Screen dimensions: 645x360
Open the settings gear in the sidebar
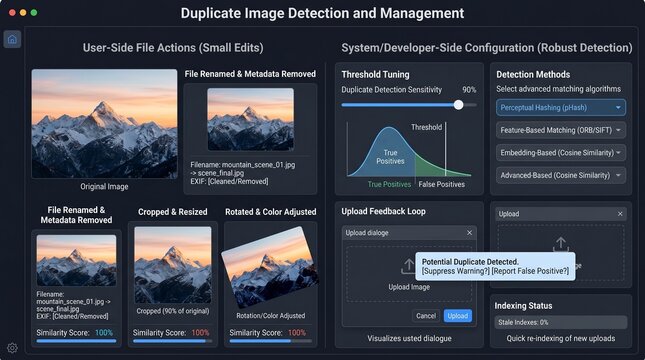pos(12,348)
